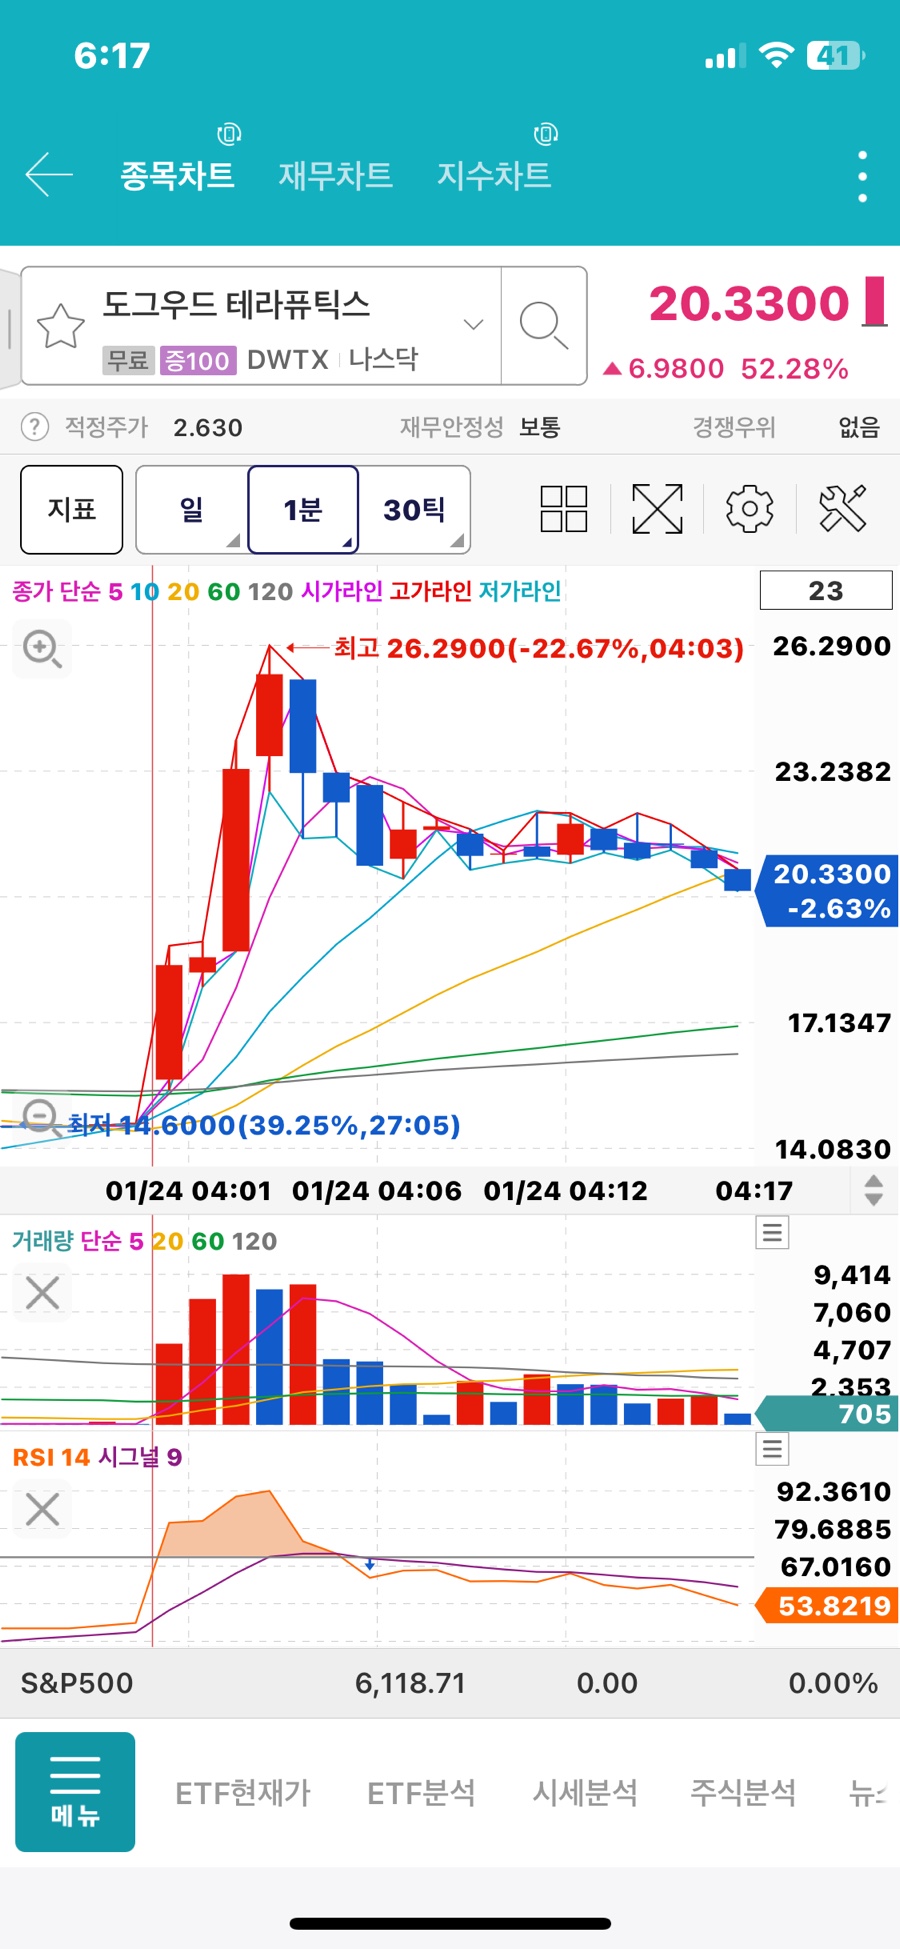Open the 지표 indicators button

point(72,509)
